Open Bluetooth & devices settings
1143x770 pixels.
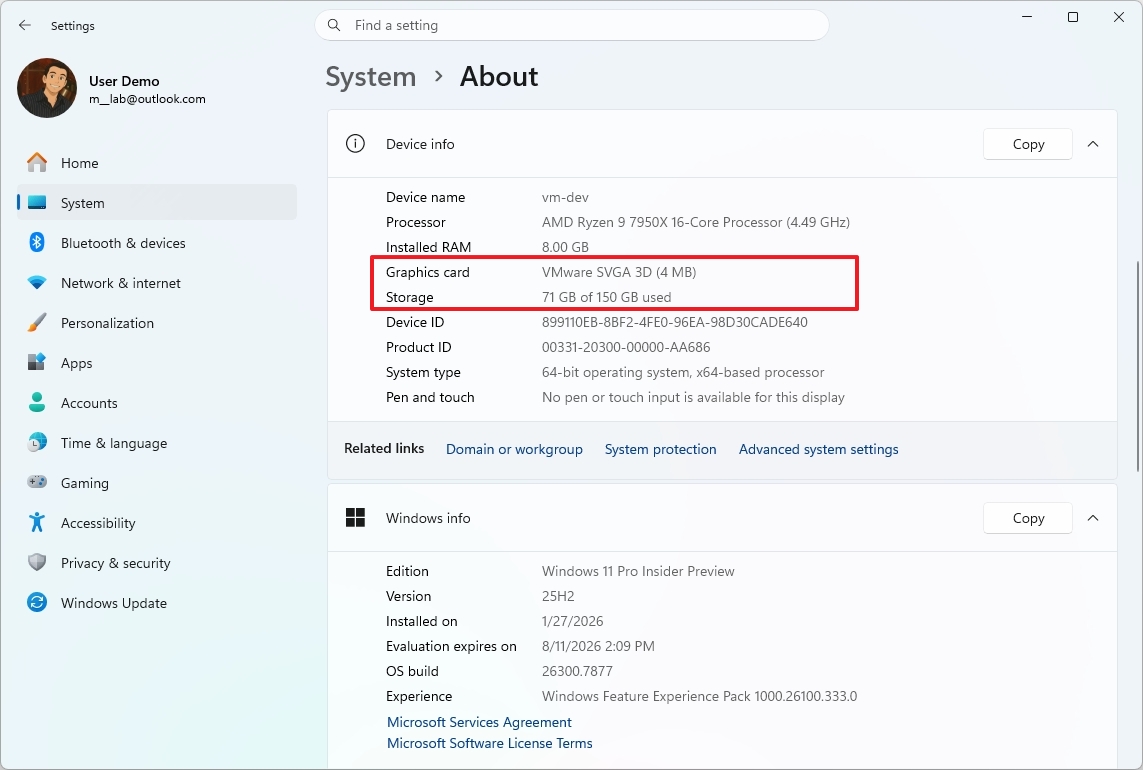click(x=122, y=242)
